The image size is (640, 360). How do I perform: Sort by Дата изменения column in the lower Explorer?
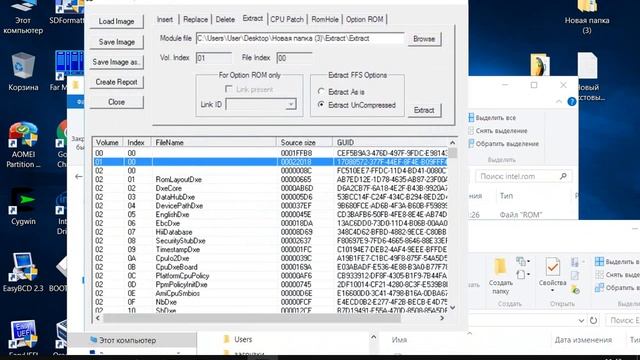click(x=583, y=340)
